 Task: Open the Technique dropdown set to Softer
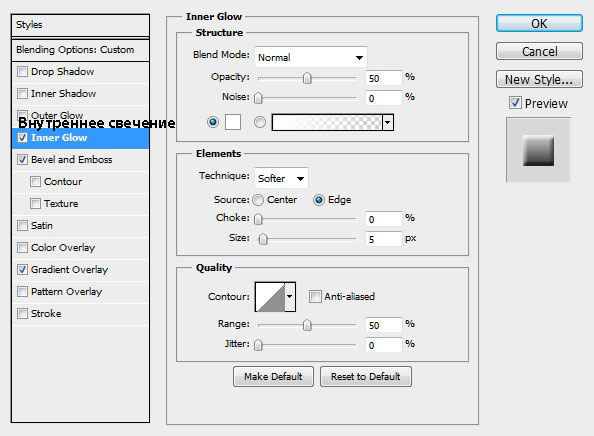tap(281, 178)
